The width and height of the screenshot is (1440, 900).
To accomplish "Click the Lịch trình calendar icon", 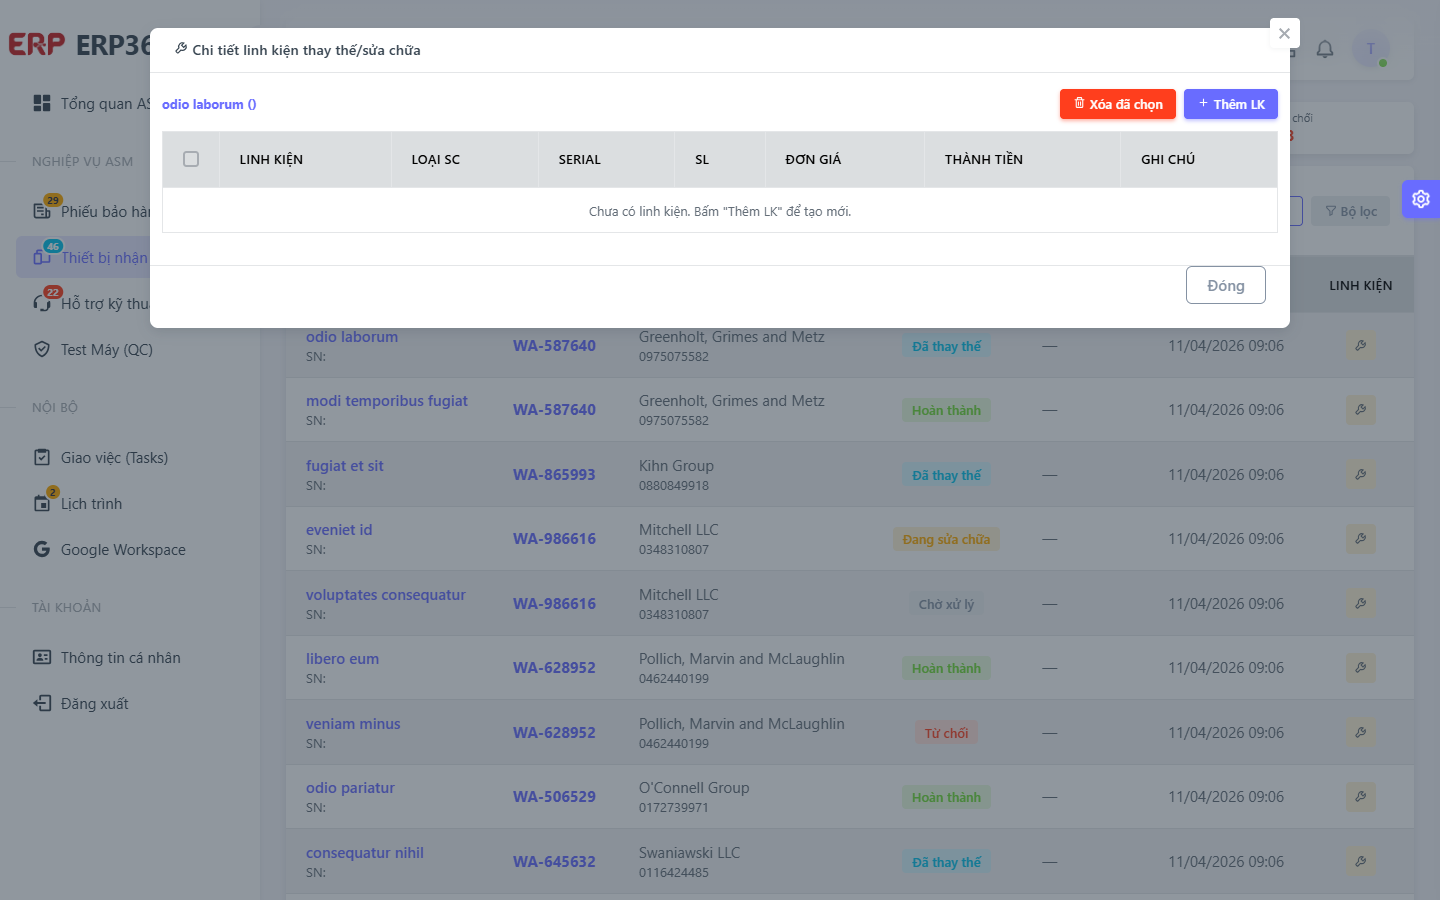I will click(42, 503).
